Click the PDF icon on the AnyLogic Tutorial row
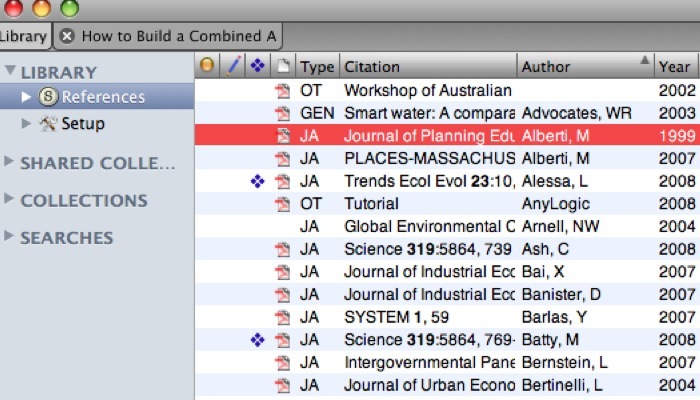Viewport: 700px width, 400px height. [283, 204]
